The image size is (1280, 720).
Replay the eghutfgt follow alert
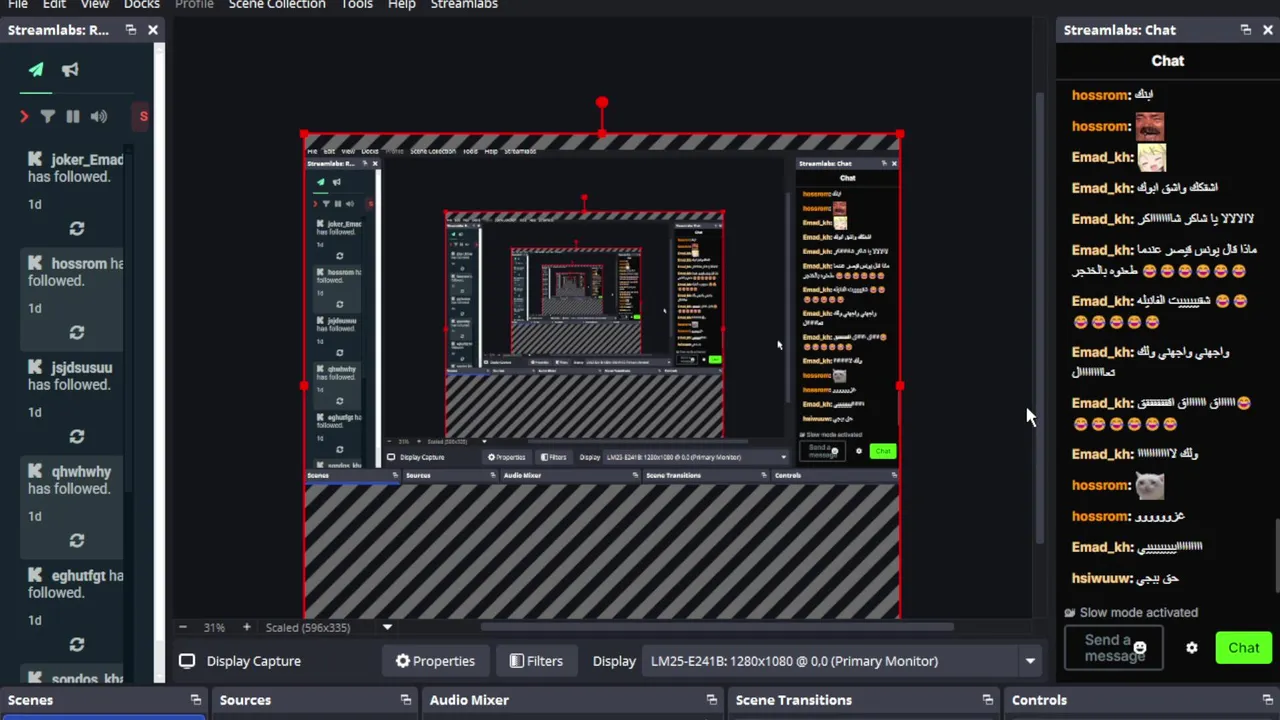(x=77, y=645)
